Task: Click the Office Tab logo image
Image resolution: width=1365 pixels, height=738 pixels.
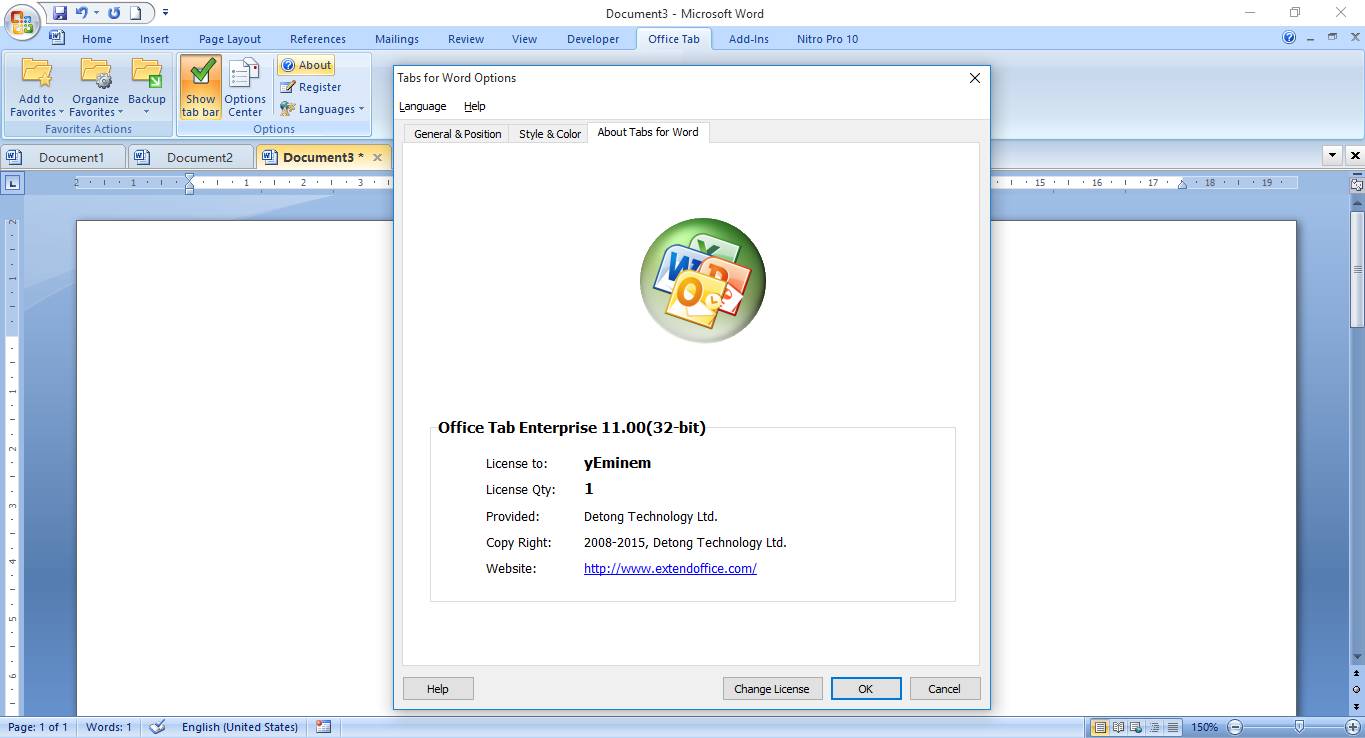Action: tap(703, 280)
